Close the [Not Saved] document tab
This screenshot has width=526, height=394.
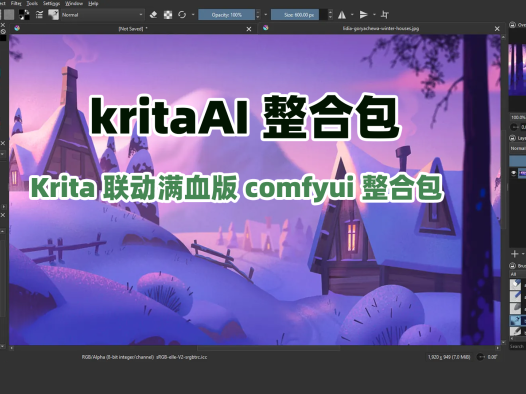pos(249,29)
